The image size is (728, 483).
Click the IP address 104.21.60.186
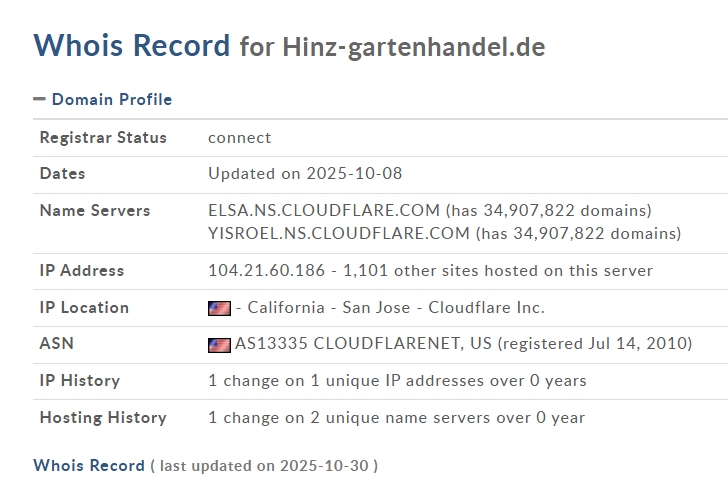(x=266, y=270)
